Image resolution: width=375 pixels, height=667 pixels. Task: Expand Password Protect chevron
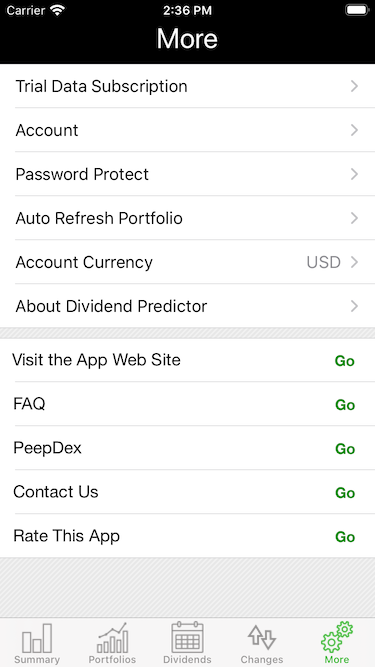click(354, 174)
